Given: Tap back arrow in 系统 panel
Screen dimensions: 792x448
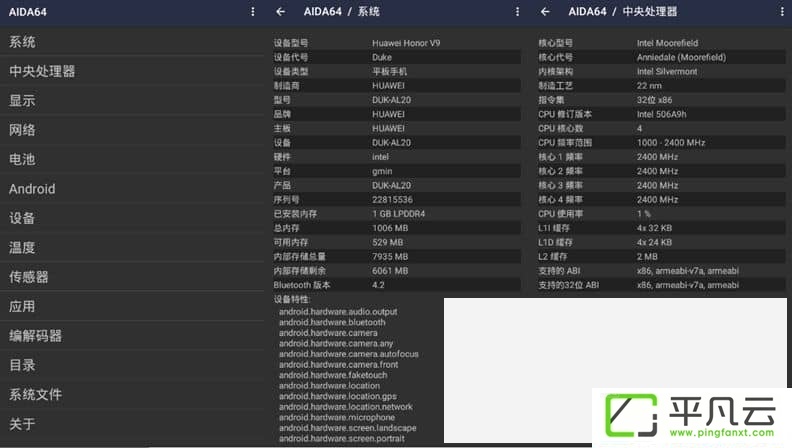Looking at the screenshot, I should 280,12.
